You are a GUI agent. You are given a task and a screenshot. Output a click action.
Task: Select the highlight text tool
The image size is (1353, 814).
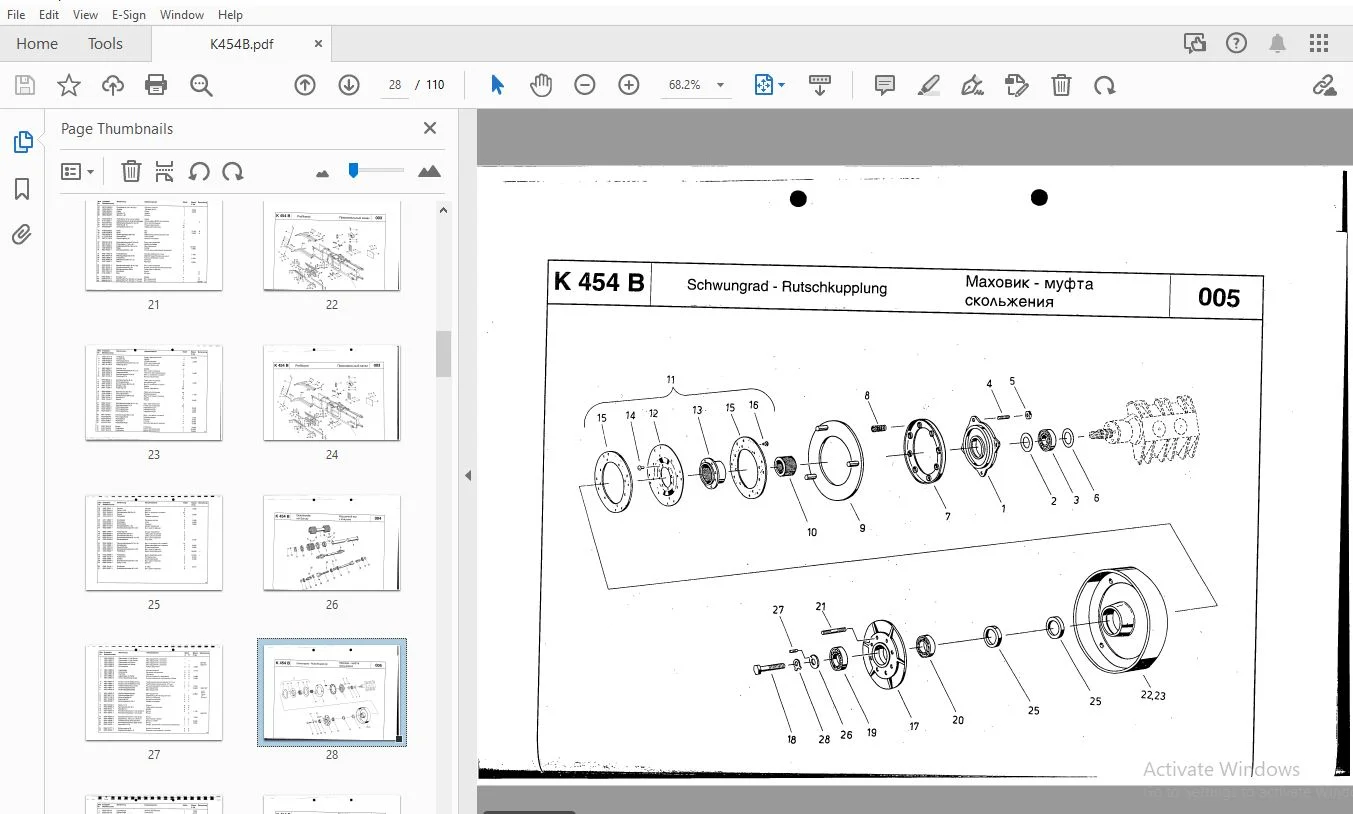tap(929, 86)
